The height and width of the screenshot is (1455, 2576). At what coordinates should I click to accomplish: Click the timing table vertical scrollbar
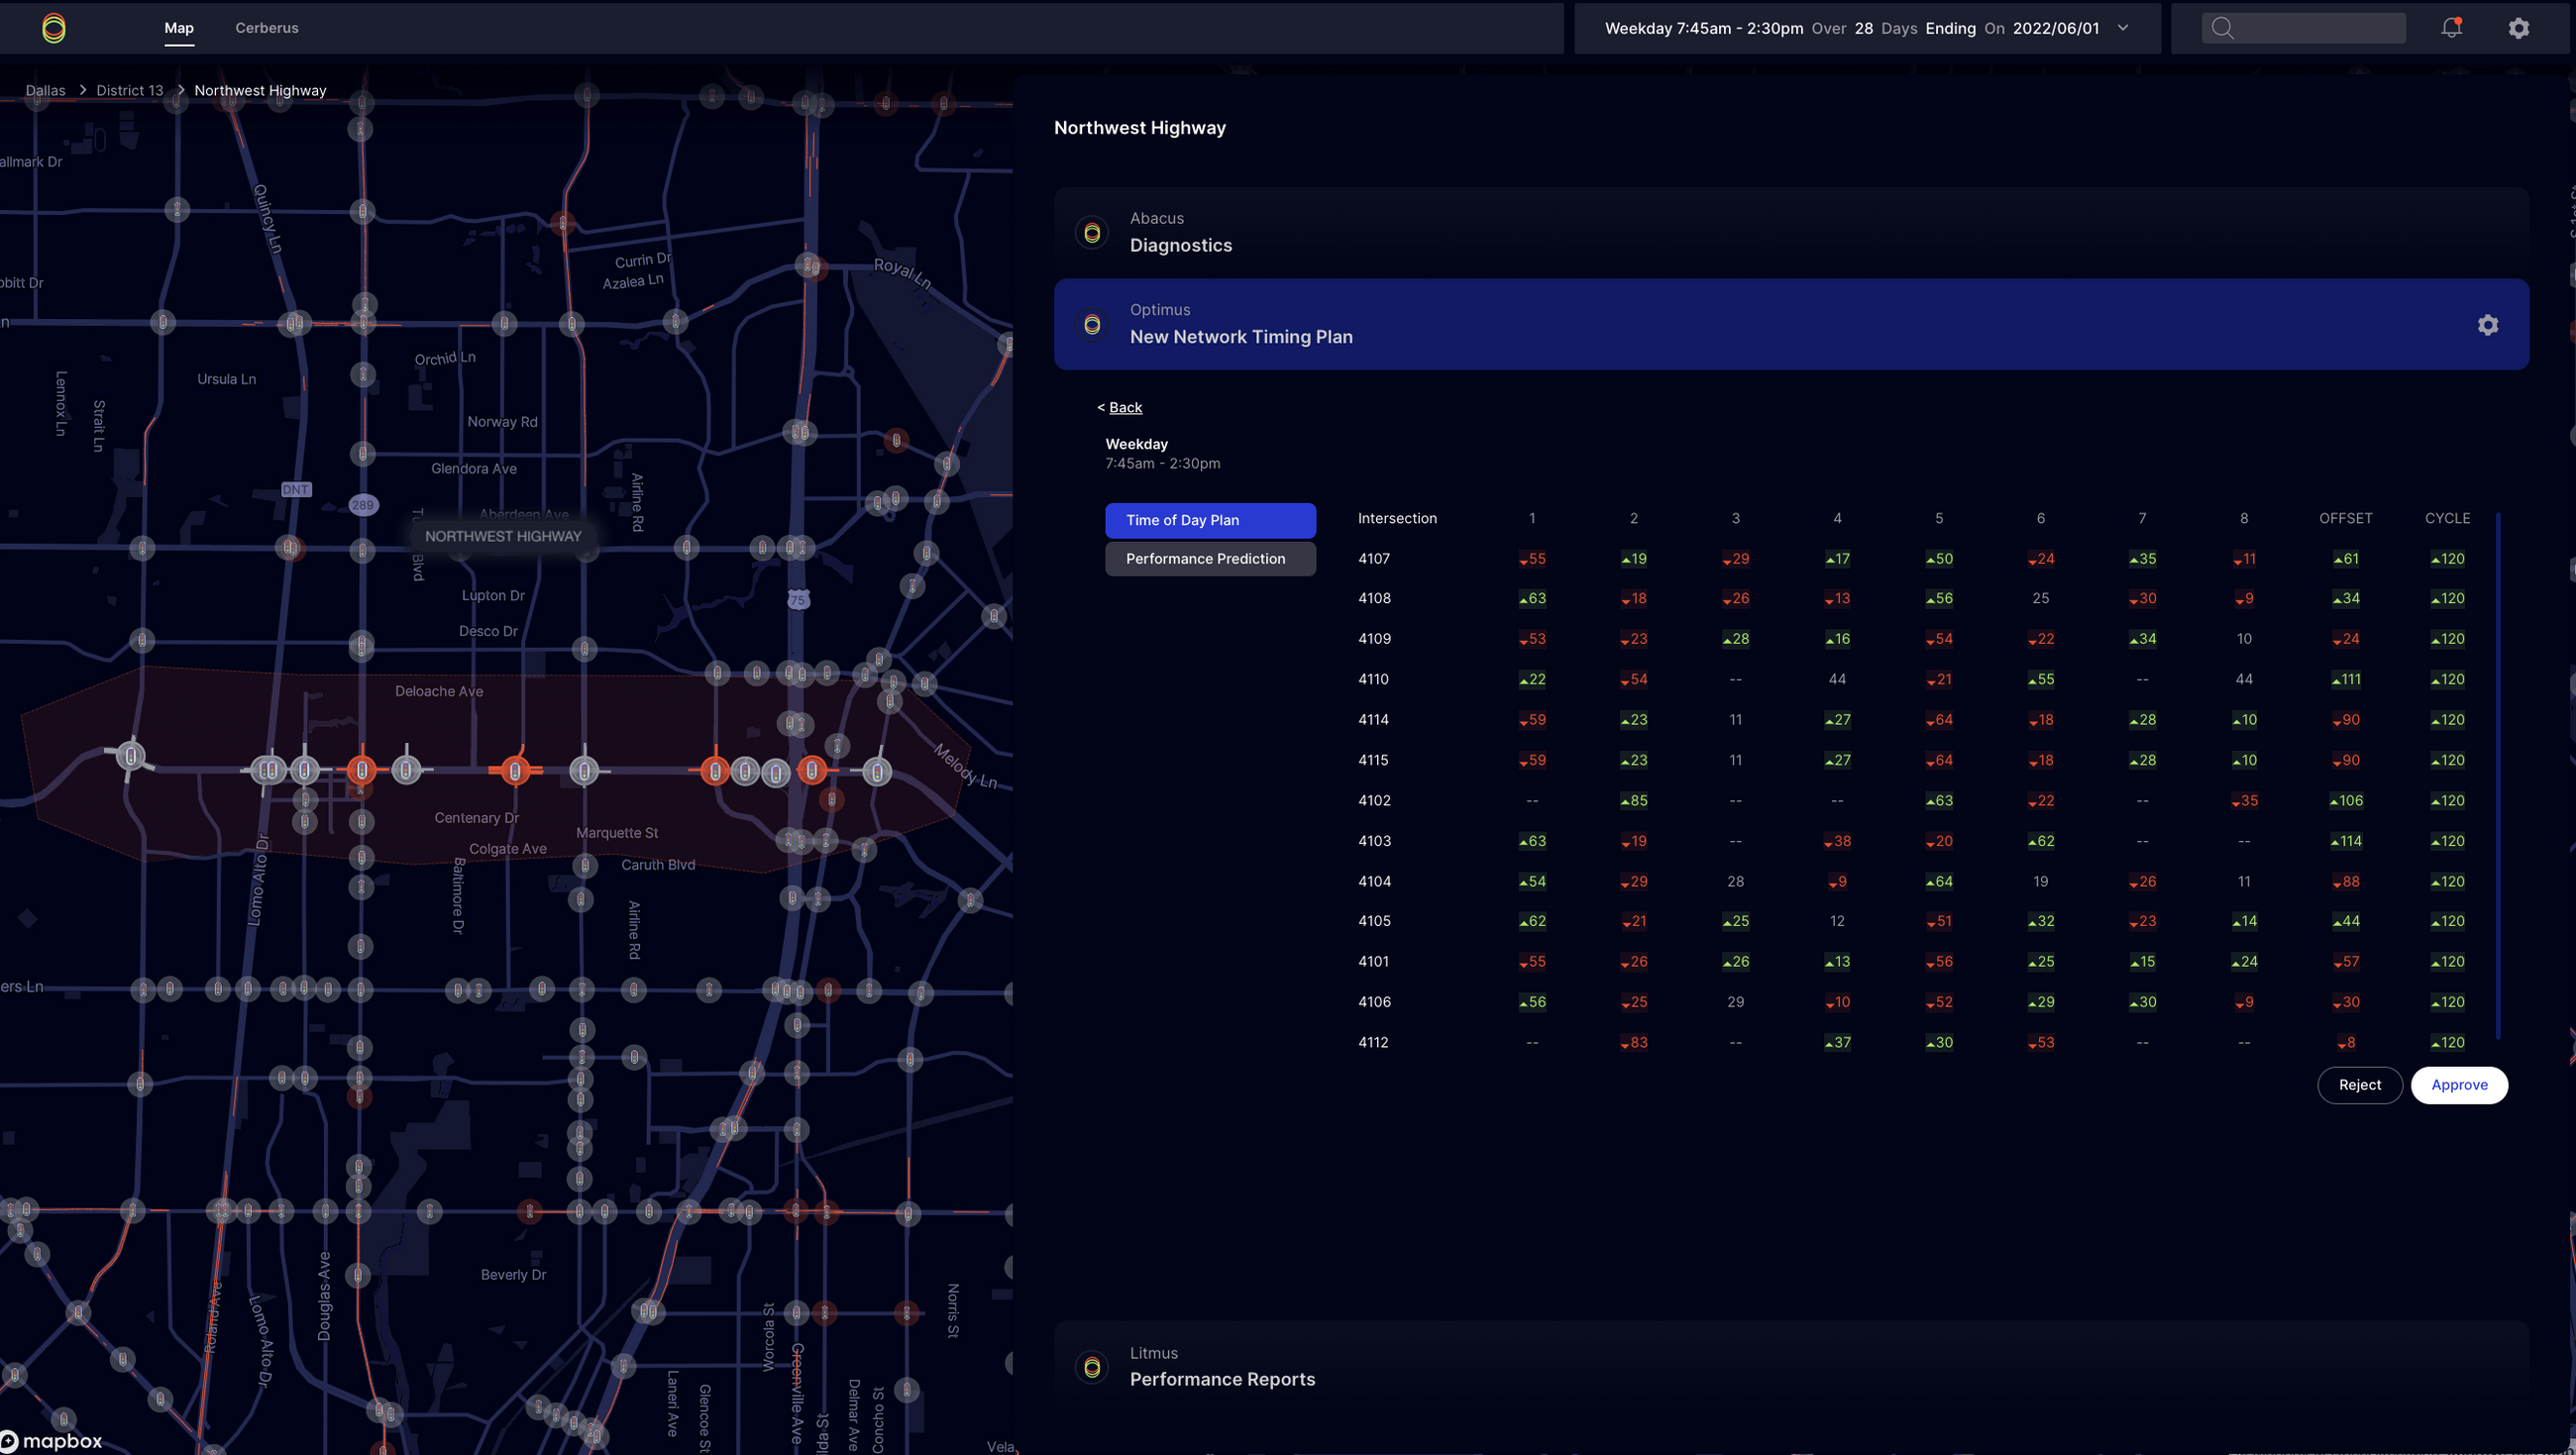pos(2497,775)
